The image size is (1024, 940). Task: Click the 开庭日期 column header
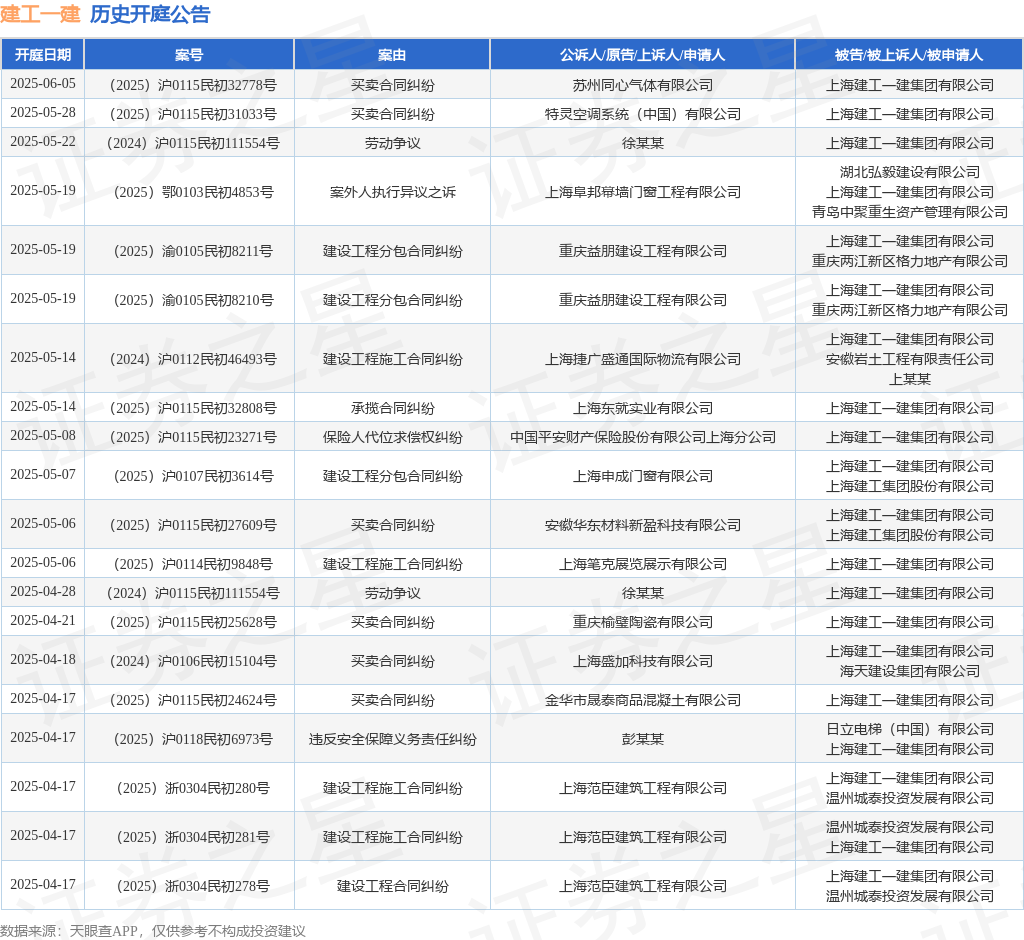pos(43,55)
